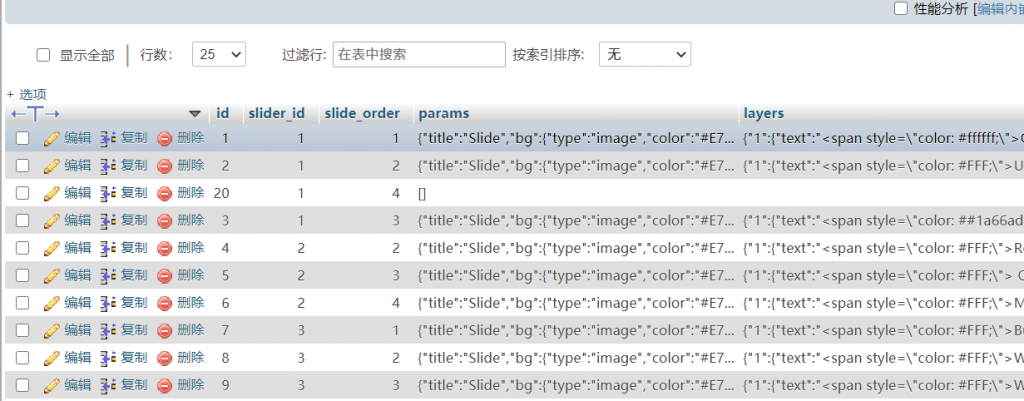Open the + 选项 options link
The height and width of the screenshot is (401, 1024).
(26, 94)
